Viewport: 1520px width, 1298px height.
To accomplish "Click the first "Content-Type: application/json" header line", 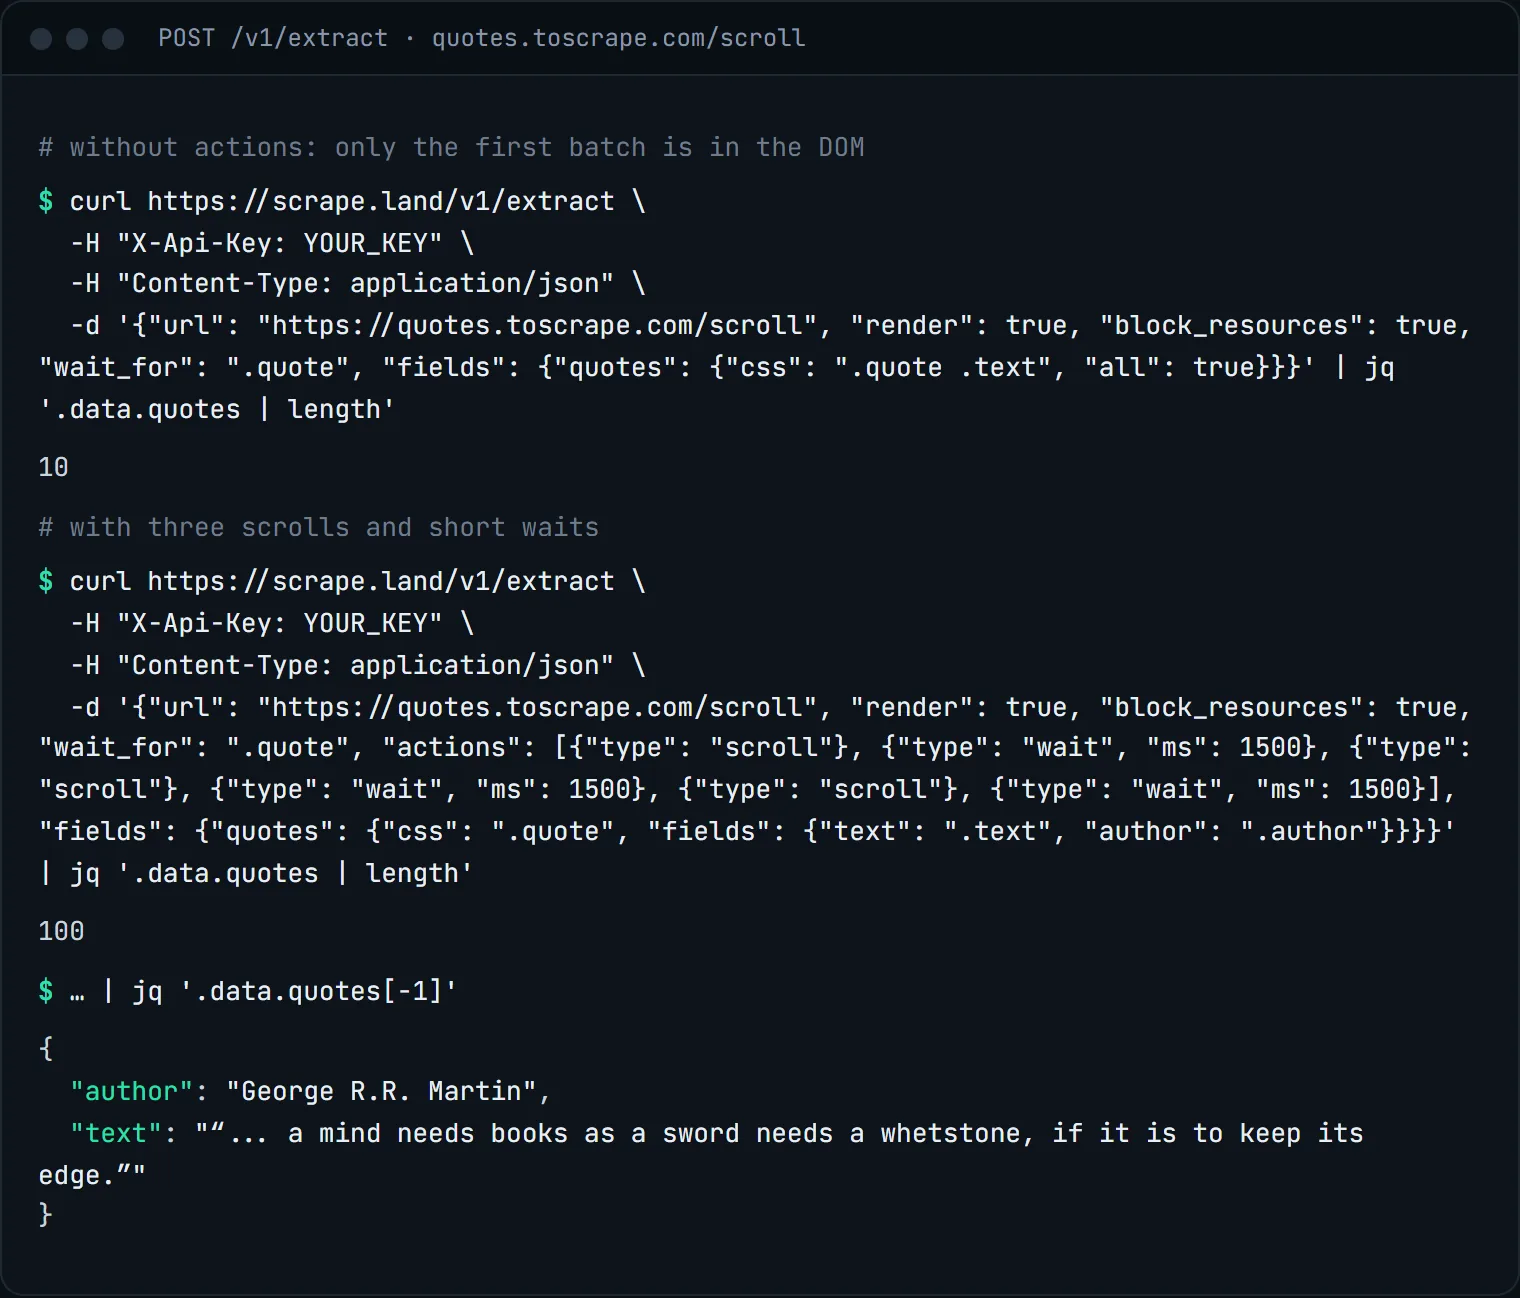I will point(357,283).
